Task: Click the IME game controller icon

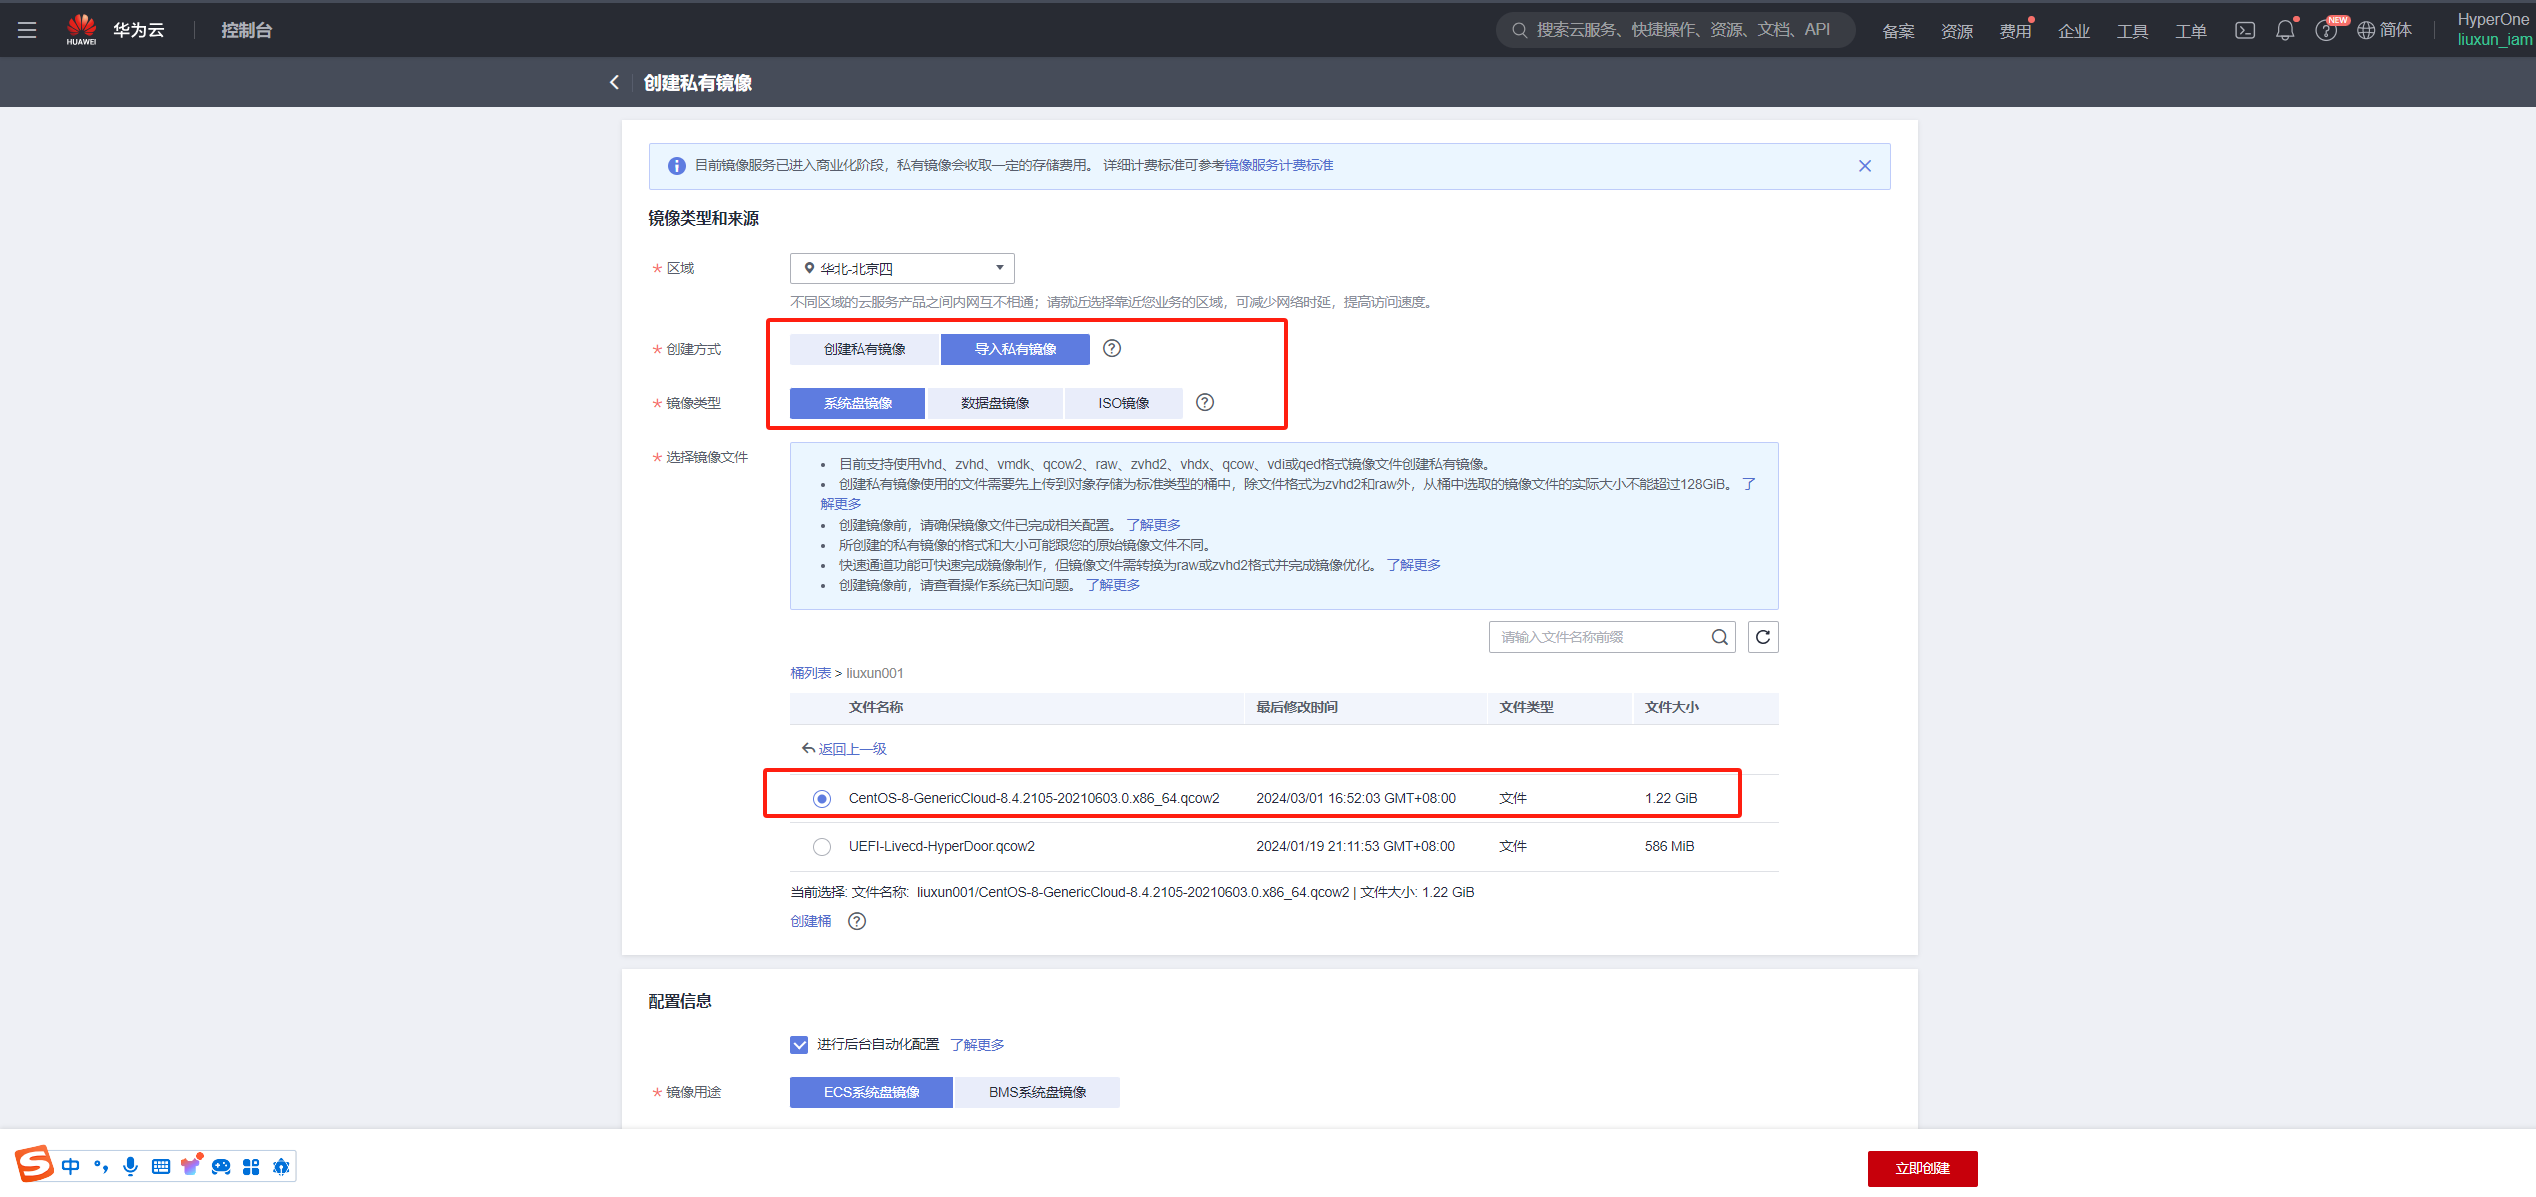Action: 221,1166
